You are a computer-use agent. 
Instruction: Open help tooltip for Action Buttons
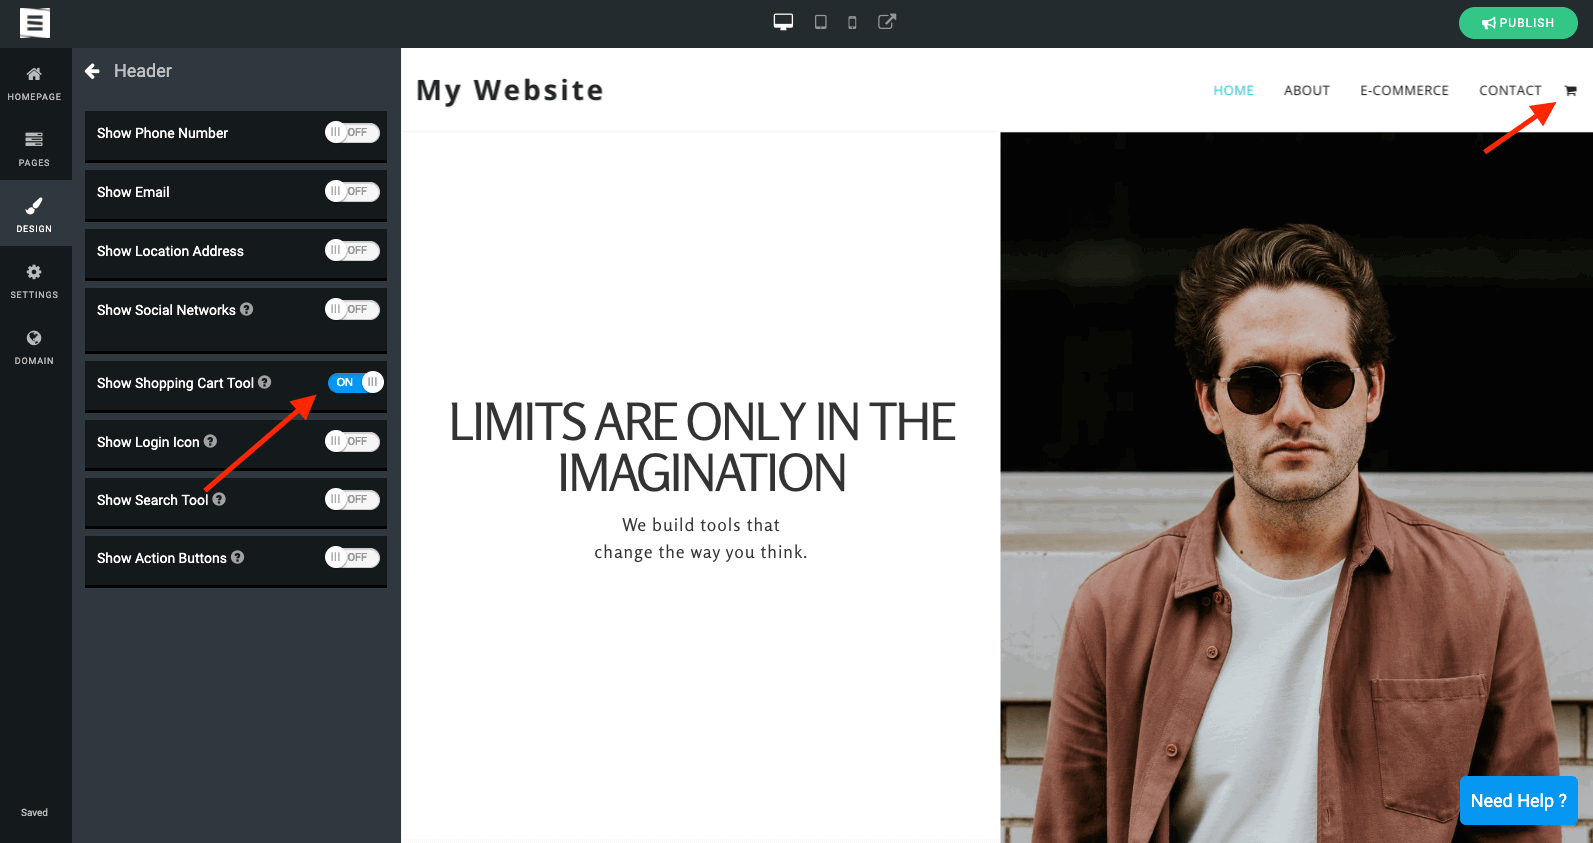(238, 557)
